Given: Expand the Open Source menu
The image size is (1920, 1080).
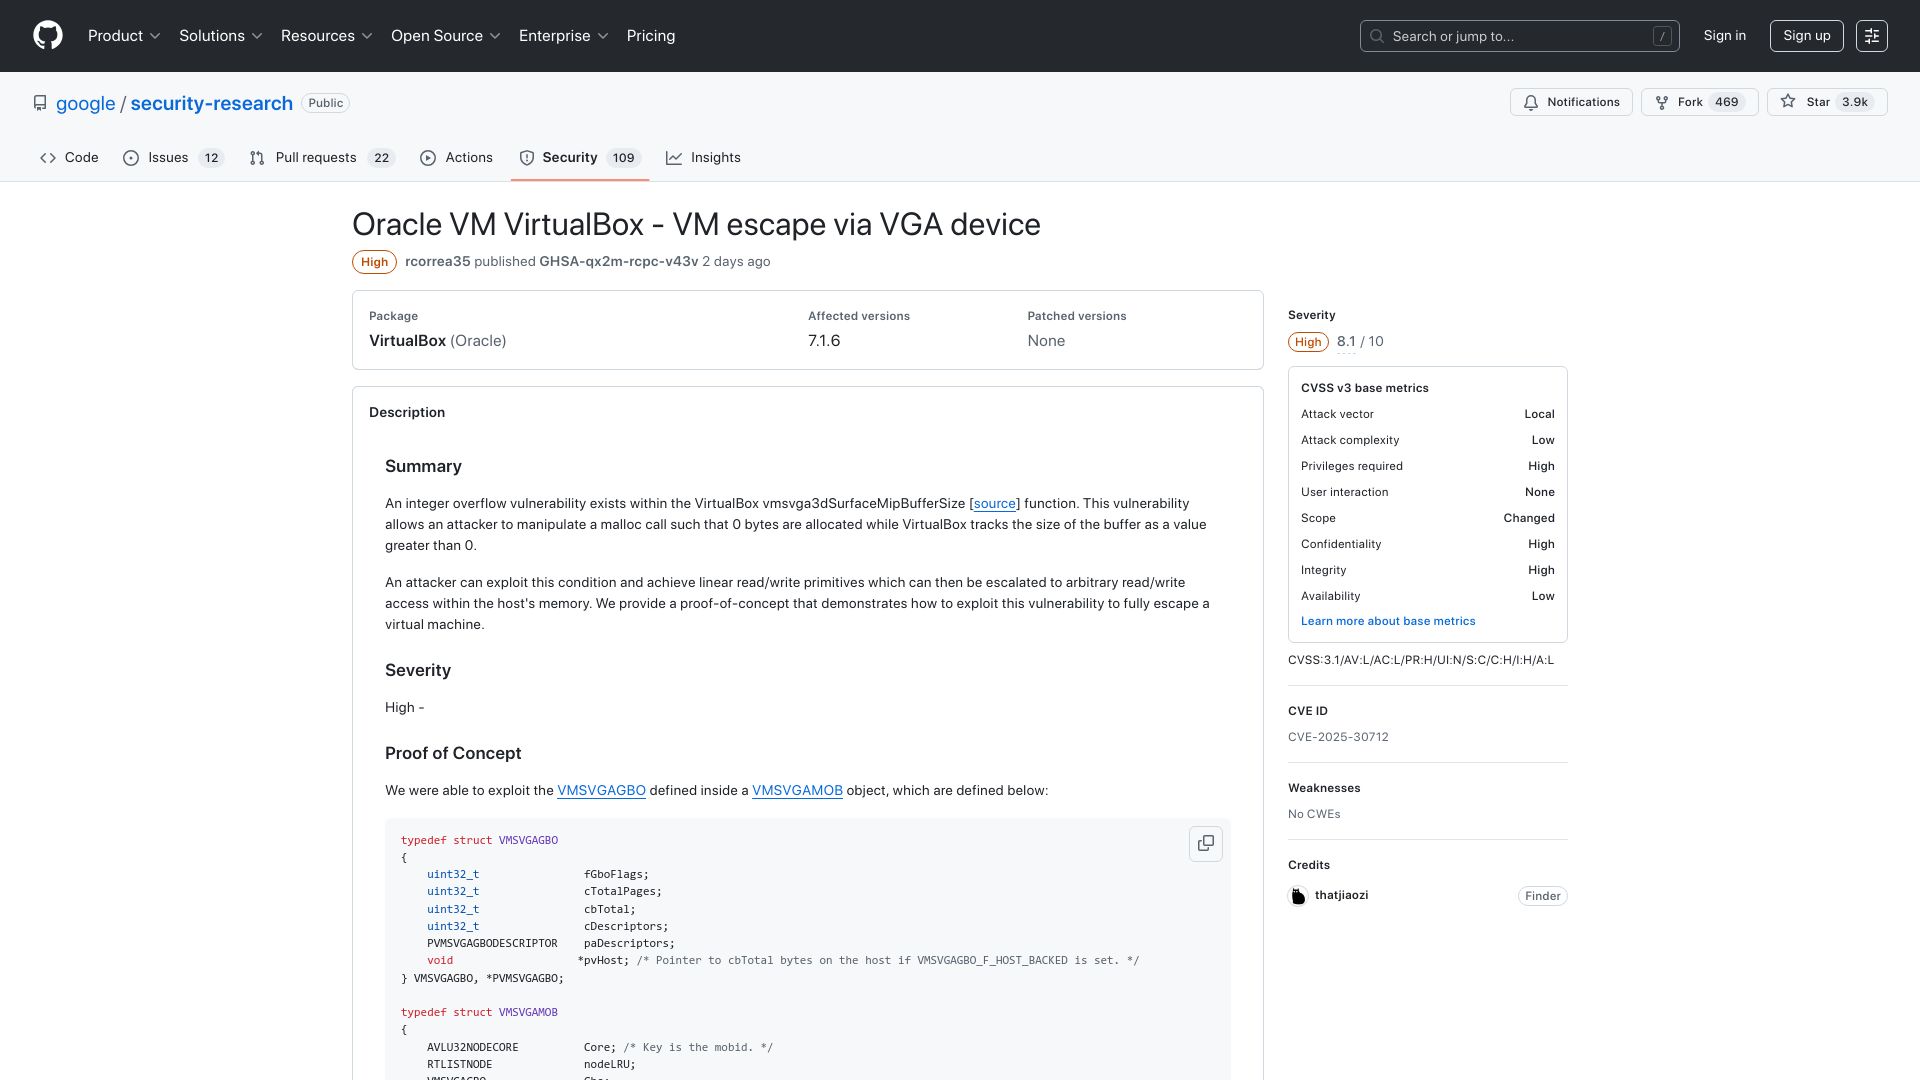Looking at the screenshot, I should pyautogui.click(x=446, y=36).
